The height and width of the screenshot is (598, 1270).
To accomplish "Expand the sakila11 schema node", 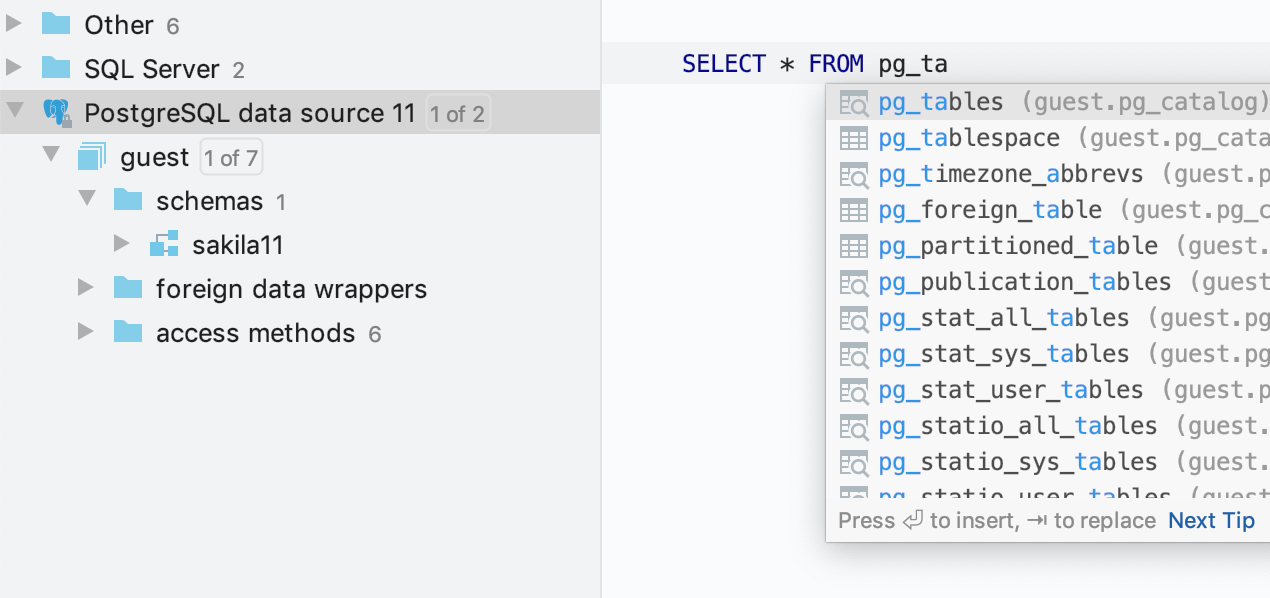I will point(122,244).
